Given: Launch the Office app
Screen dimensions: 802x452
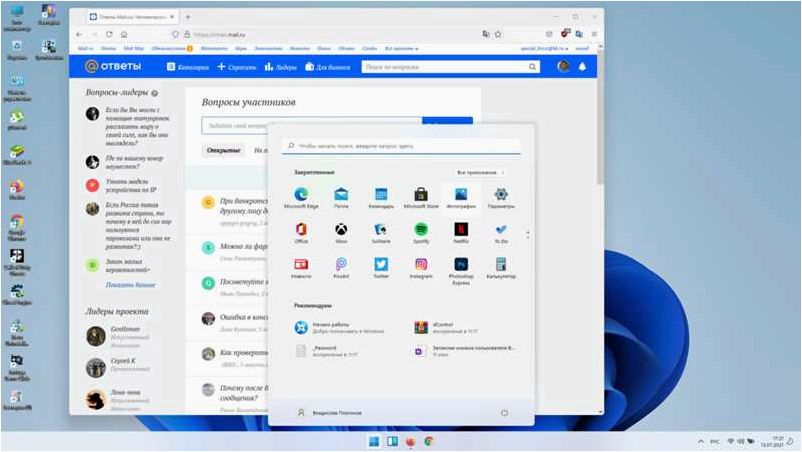Looking at the screenshot, I should pyautogui.click(x=301, y=233).
